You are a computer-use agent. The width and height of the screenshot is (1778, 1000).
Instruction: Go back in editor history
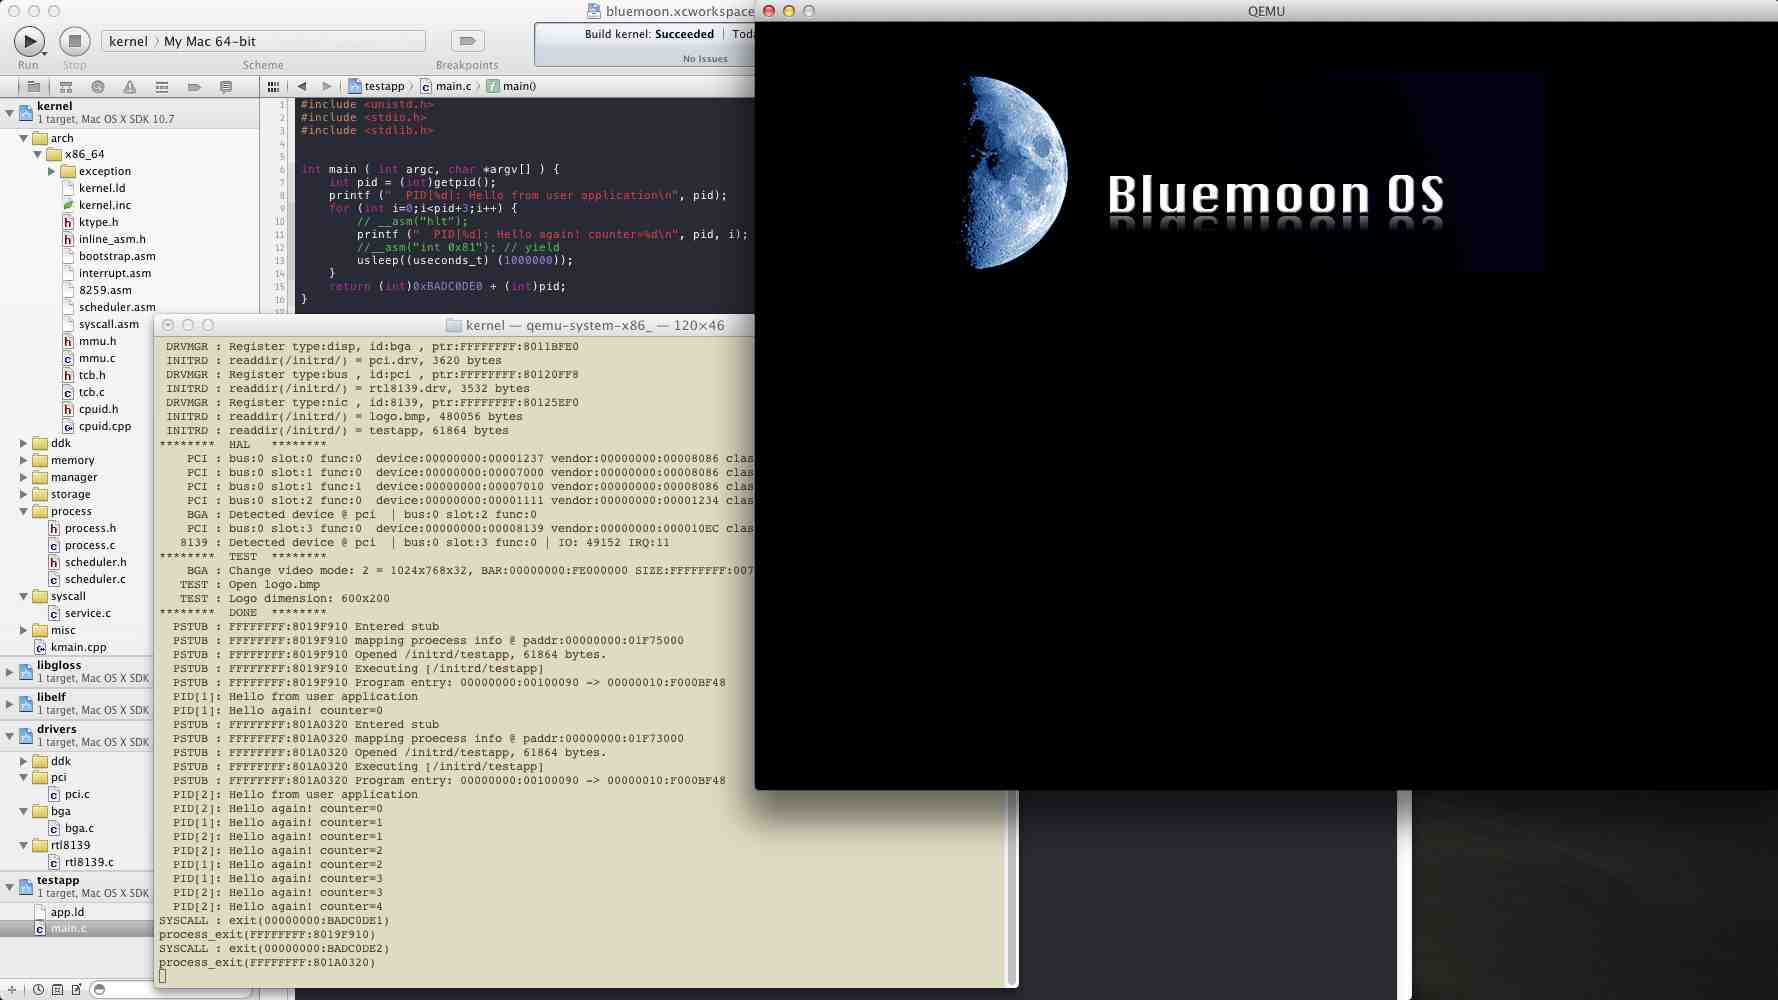(x=302, y=87)
